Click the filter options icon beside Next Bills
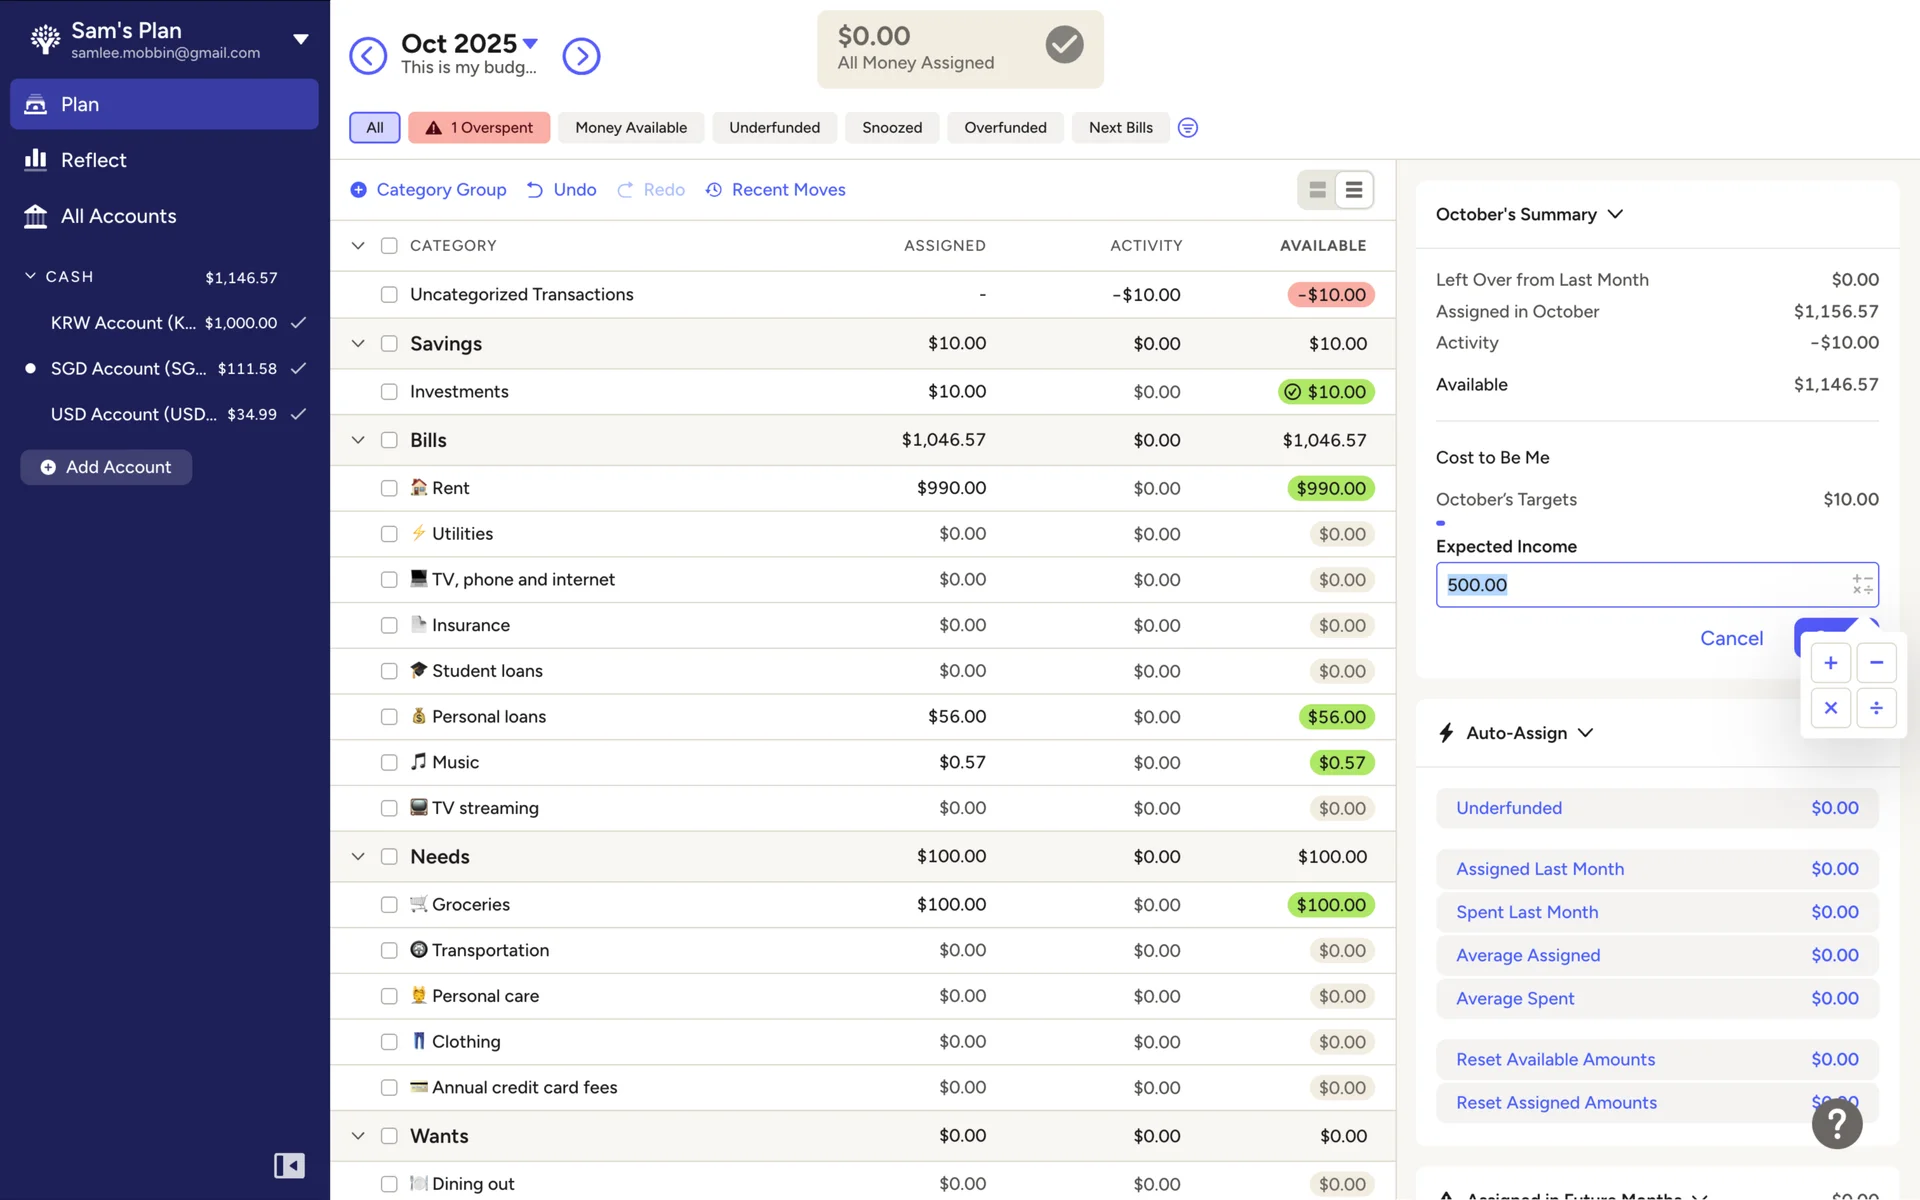This screenshot has height=1200, width=1920. (x=1187, y=128)
